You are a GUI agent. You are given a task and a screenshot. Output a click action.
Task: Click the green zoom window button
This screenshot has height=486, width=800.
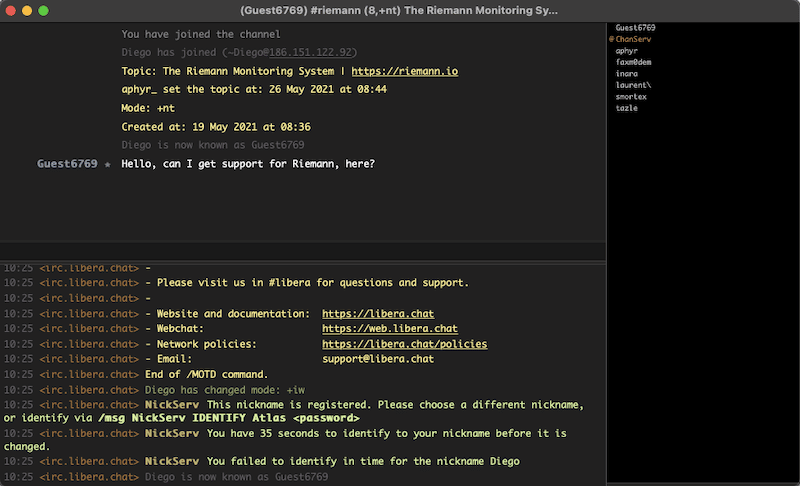coord(43,11)
